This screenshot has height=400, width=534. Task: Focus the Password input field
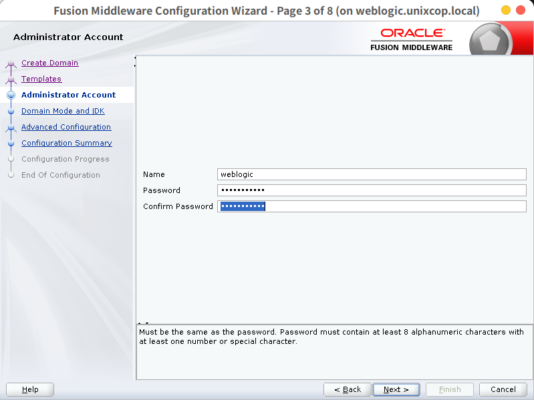pos(372,190)
